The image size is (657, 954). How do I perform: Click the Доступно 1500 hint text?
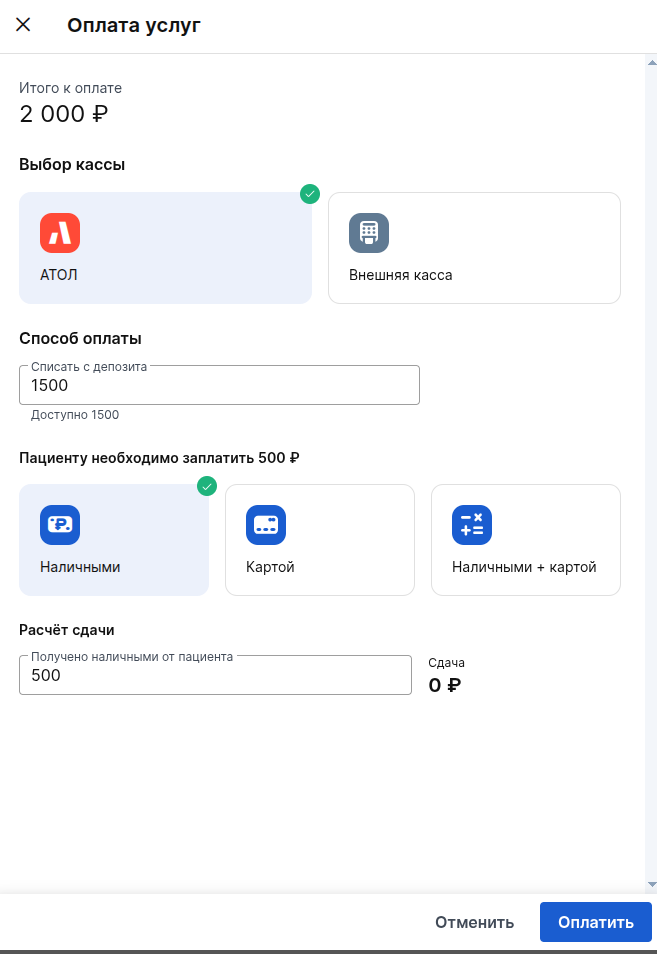coord(75,415)
